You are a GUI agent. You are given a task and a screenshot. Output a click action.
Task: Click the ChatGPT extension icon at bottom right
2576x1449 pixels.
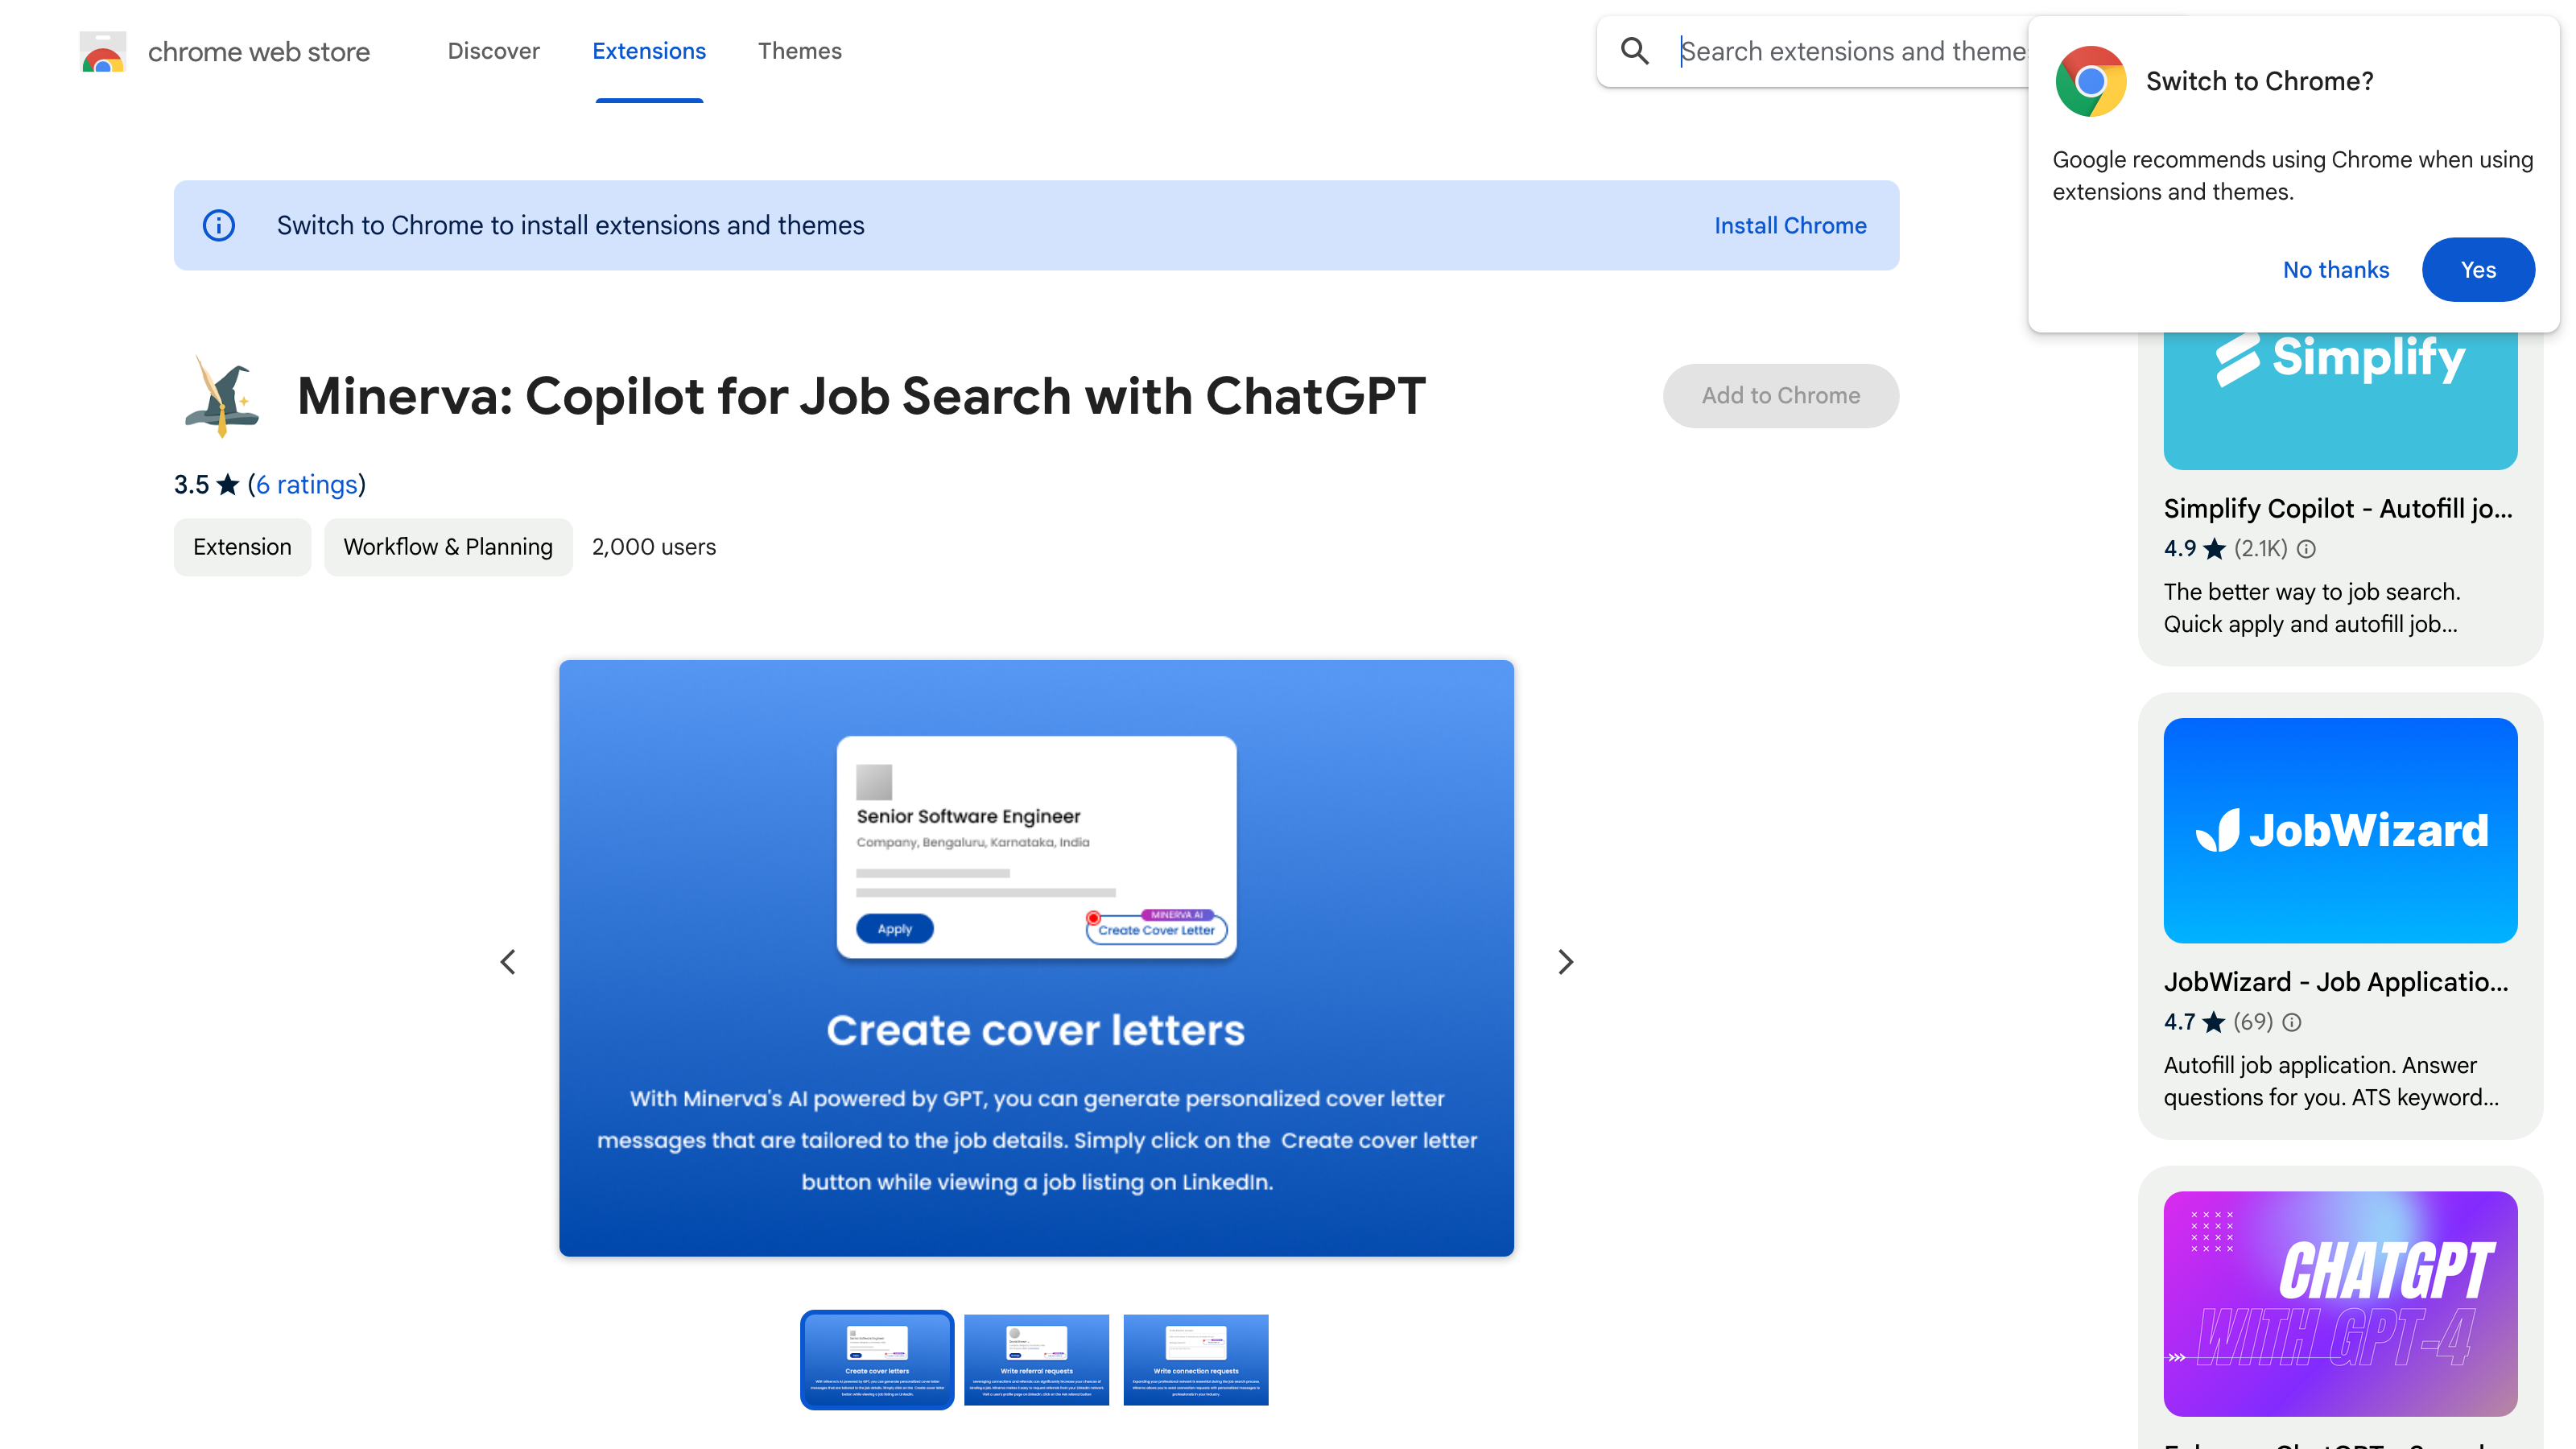(x=2339, y=1302)
